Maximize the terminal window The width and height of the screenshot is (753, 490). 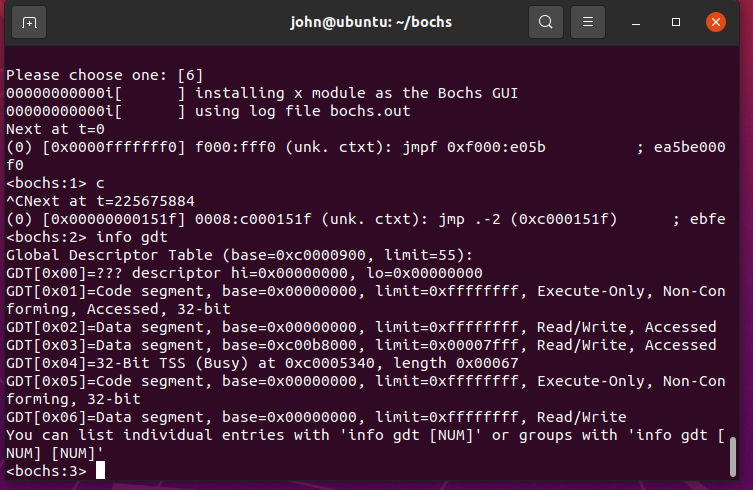[x=676, y=22]
